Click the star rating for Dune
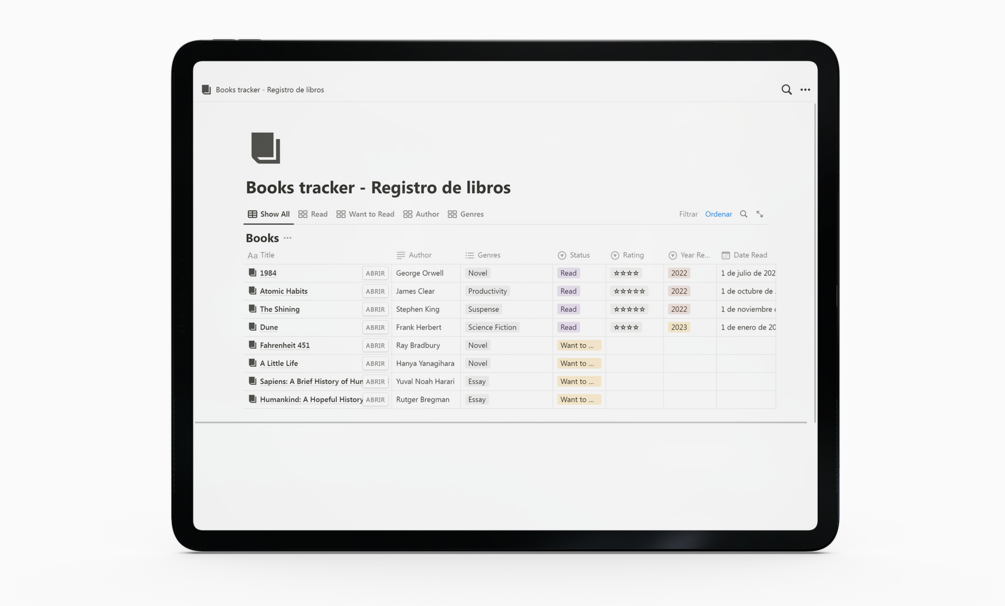This screenshot has width=1005, height=606. point(626,327)
